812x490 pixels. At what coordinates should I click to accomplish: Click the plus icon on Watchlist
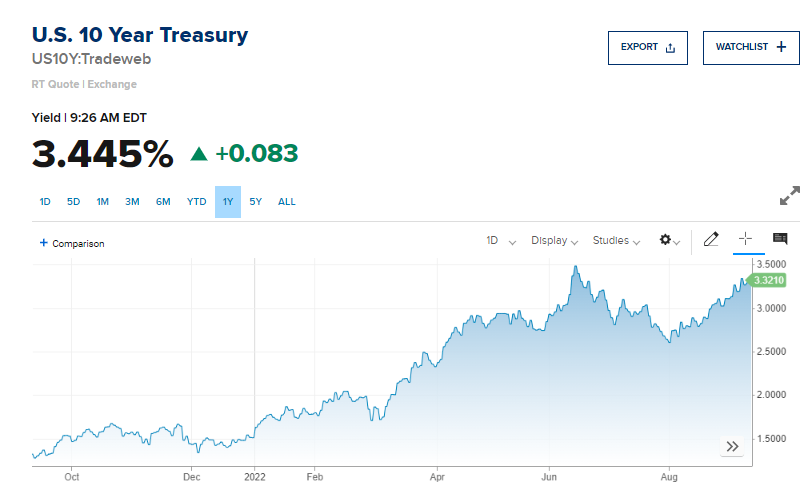click(781, 47)
